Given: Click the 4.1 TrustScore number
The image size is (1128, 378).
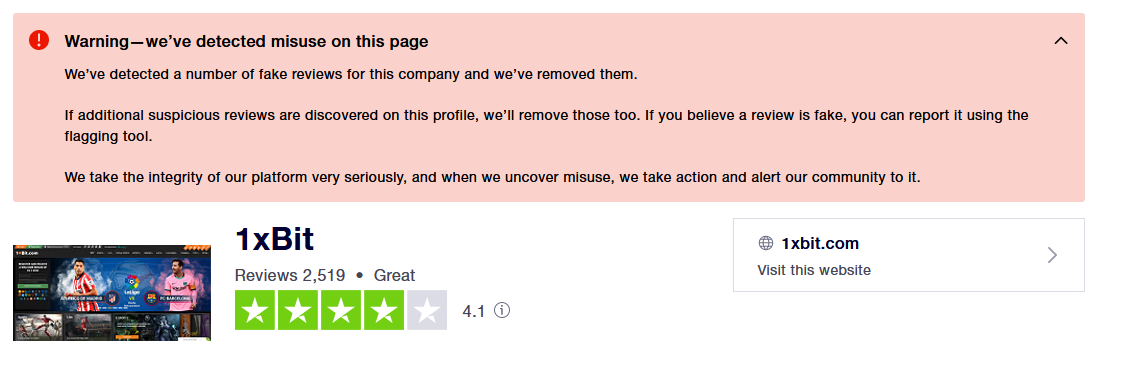Looking at the screenshot, I should [473, 311].
